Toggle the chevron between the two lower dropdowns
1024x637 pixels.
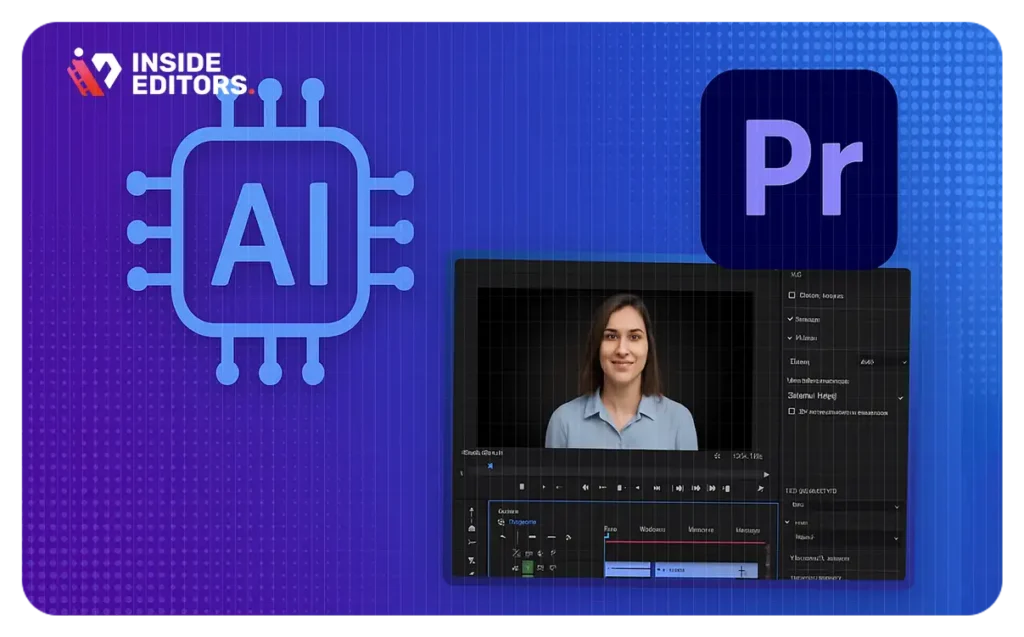pyautogui.click(x=787, y=522)
